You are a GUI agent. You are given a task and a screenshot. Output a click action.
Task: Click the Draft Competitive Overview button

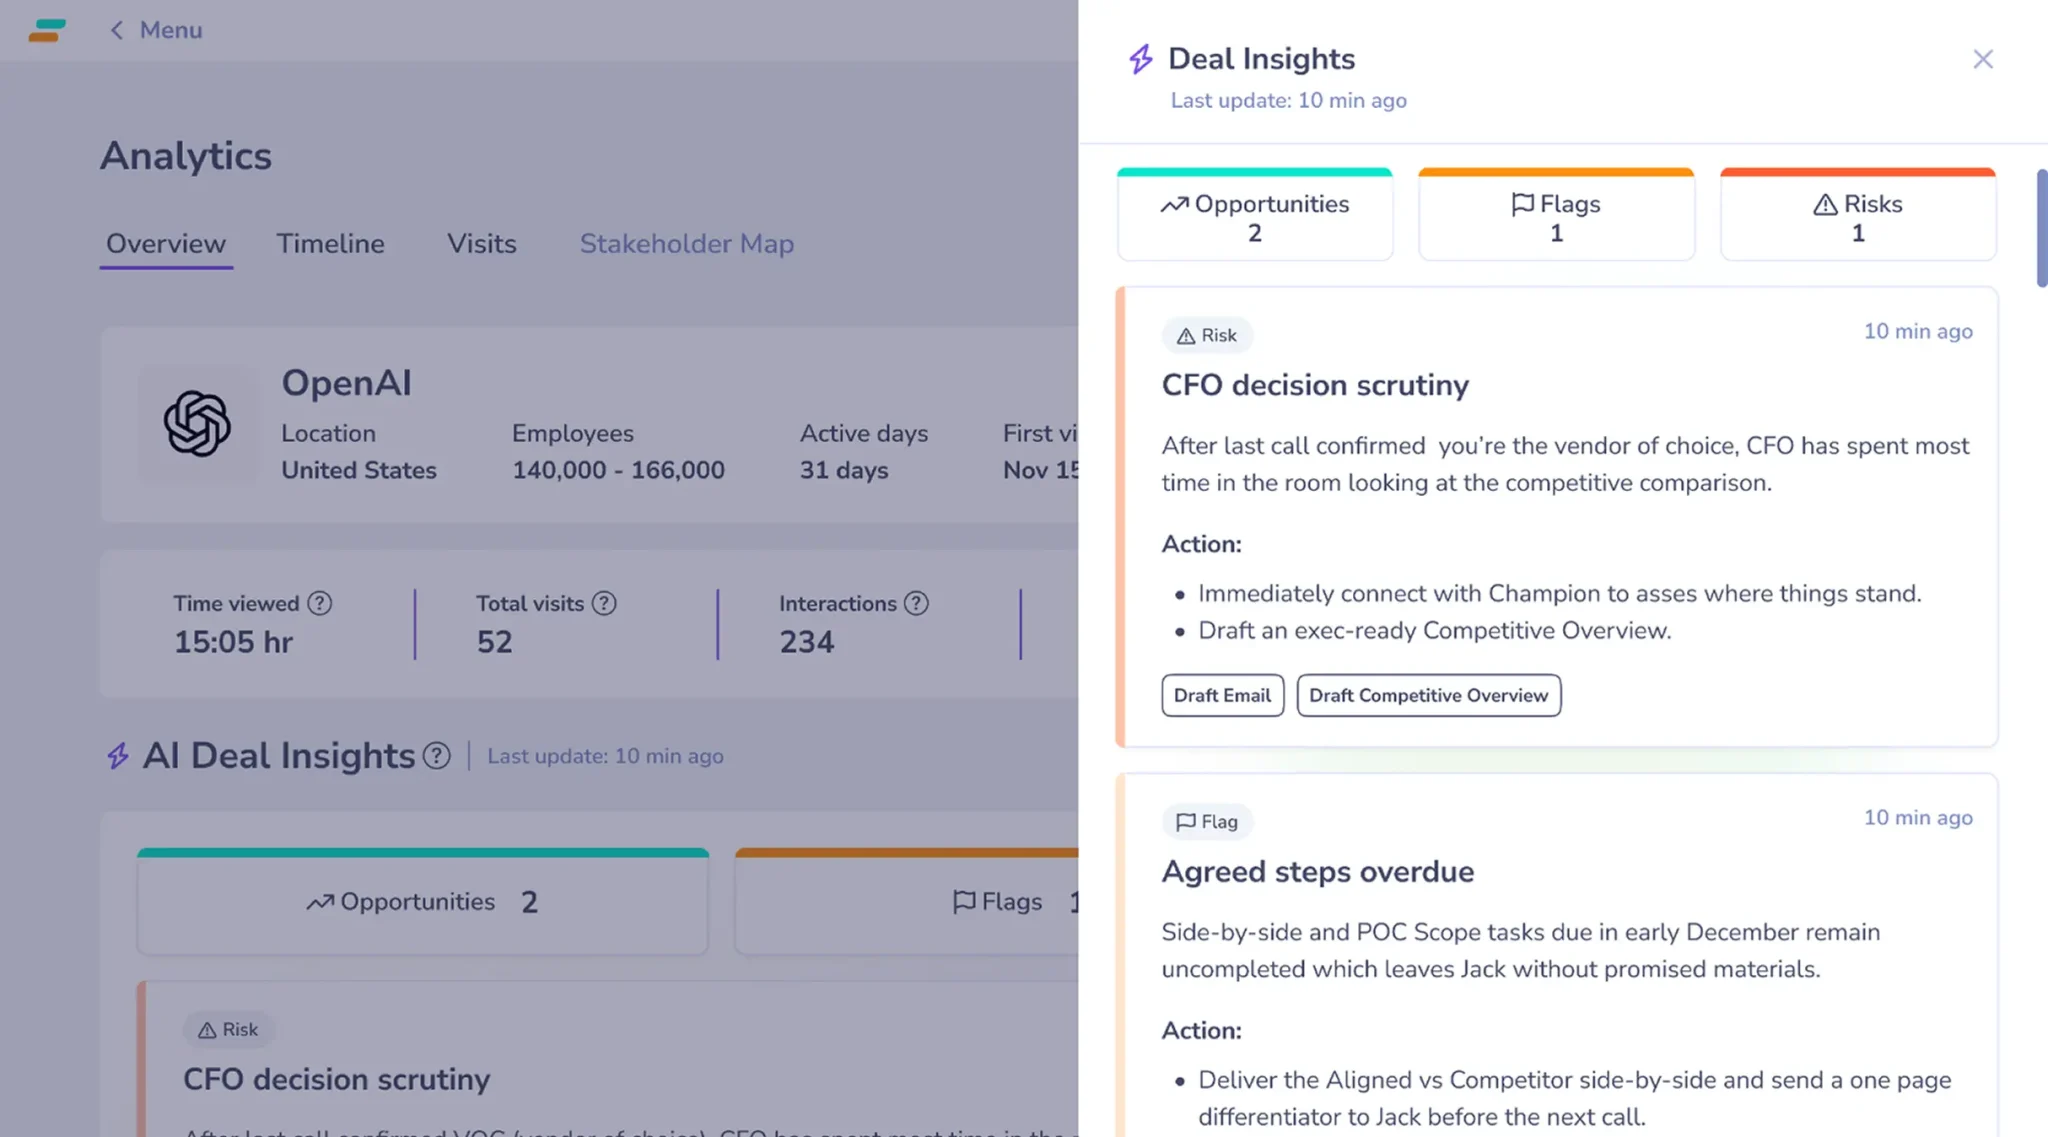point(1428,695)
